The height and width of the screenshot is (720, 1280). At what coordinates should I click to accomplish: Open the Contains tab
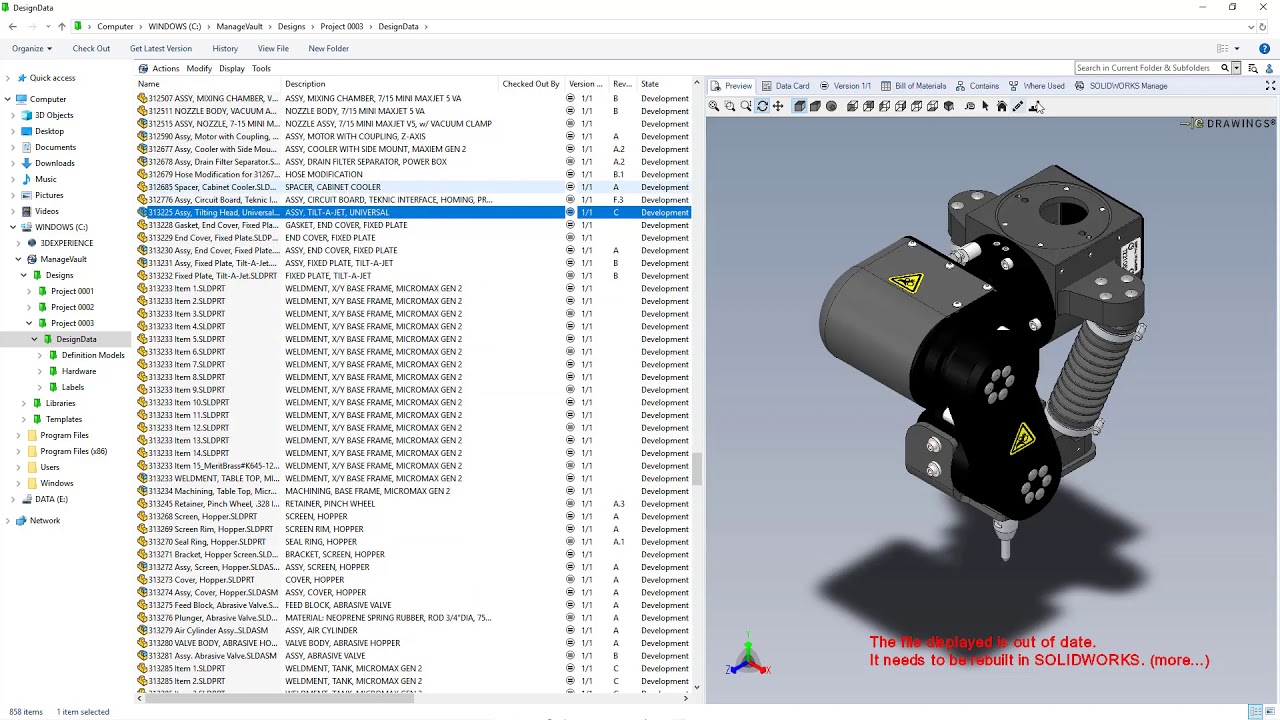pyautogui.click(x=977, y=86)
